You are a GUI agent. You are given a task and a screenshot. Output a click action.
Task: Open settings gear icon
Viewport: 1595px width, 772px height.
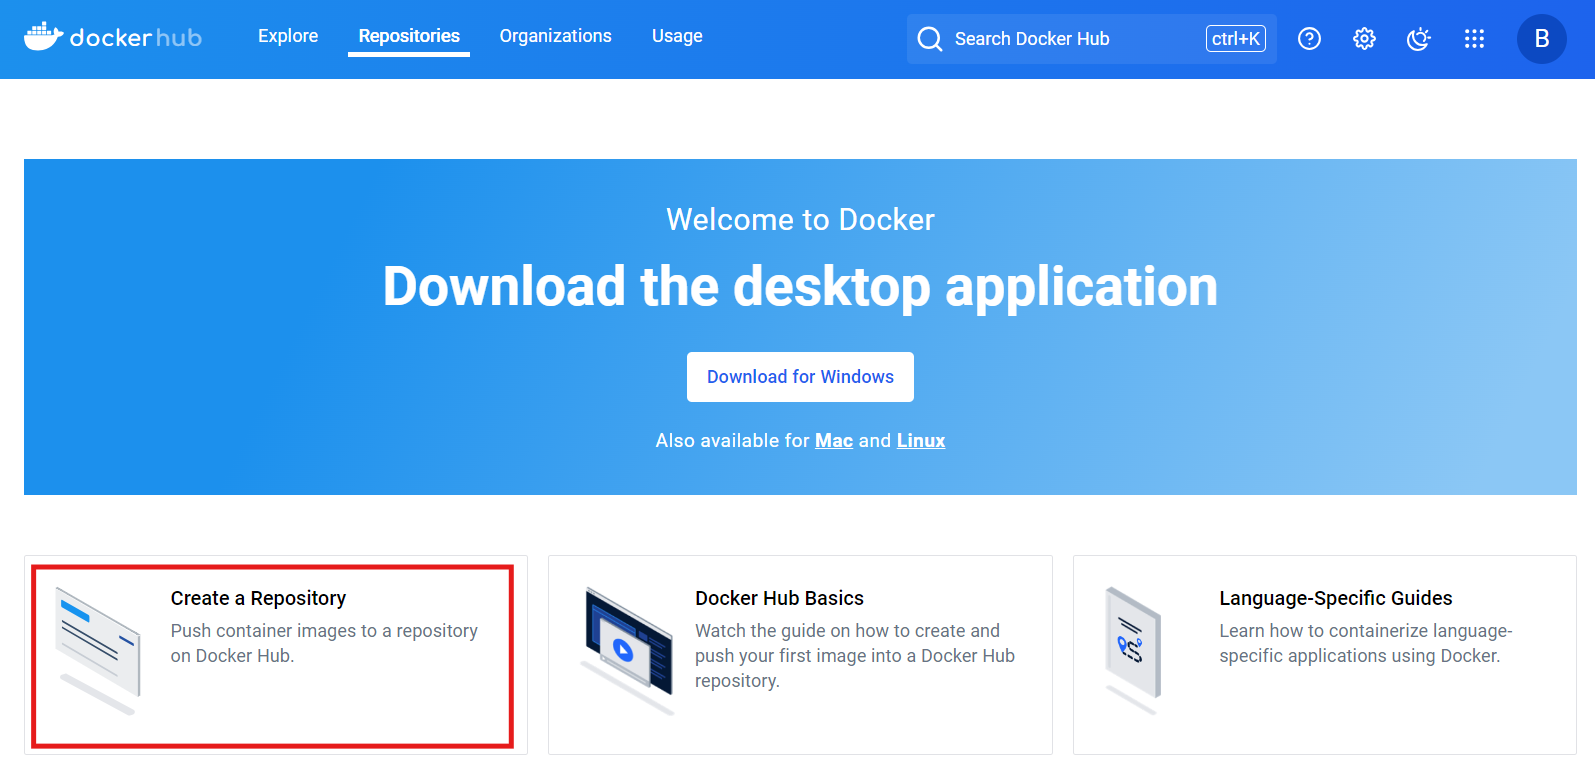pos(1364,39)
